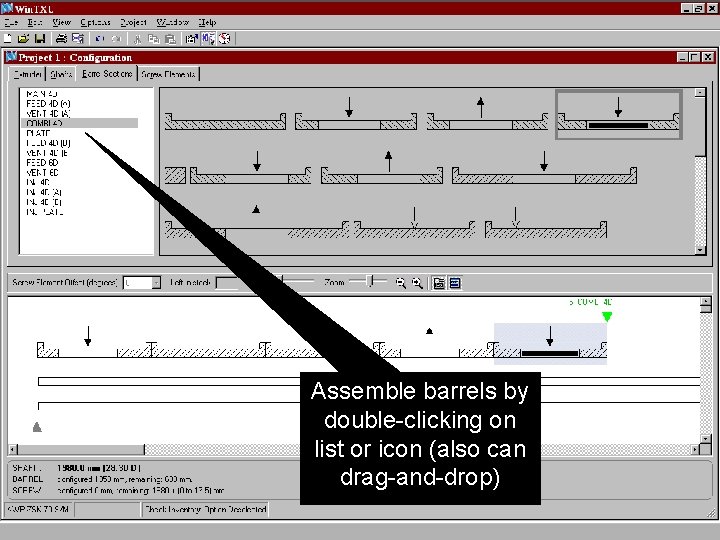Select INJ PLATE in the barrel list
Screen dimensions: 720x540
pyautogui.click(x=45, y=212)
